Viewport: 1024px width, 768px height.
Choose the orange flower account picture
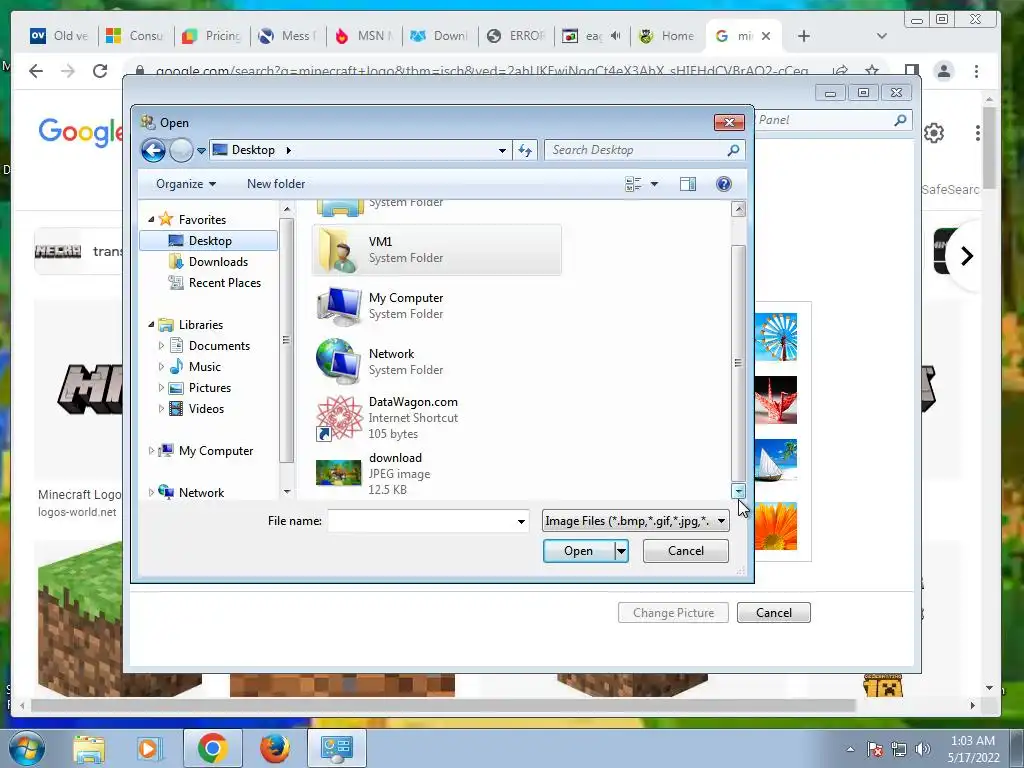776,526
